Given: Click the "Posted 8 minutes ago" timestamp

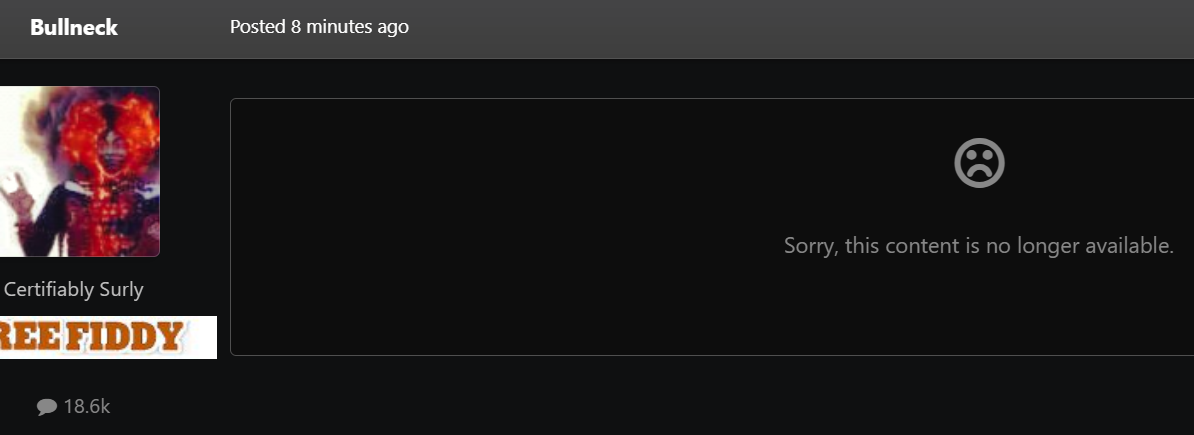Looking at the screenshot, I should (319, 27).
